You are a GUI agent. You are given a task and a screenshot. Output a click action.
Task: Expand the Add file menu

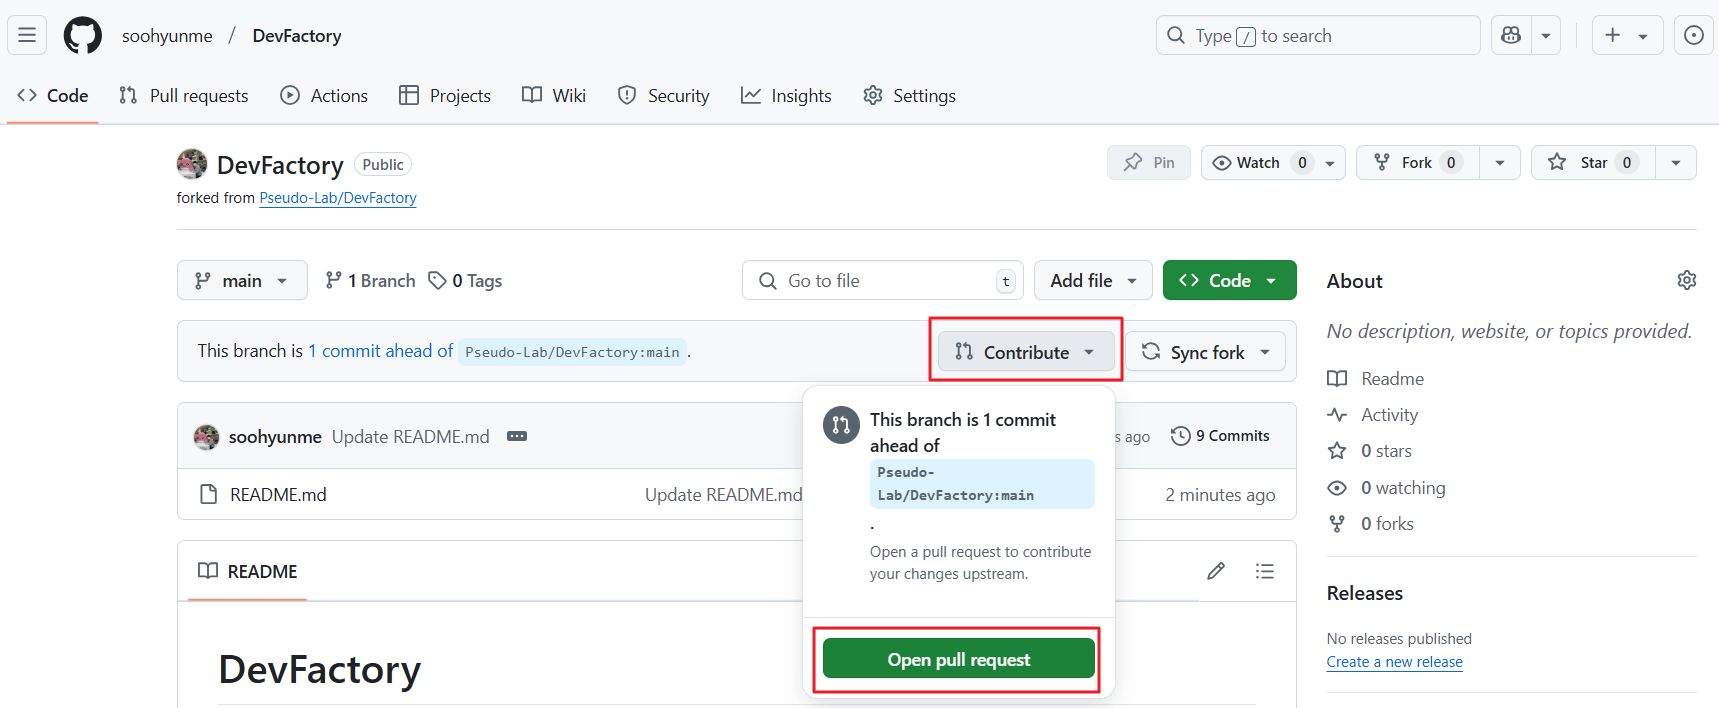(x=1092, y=281)
